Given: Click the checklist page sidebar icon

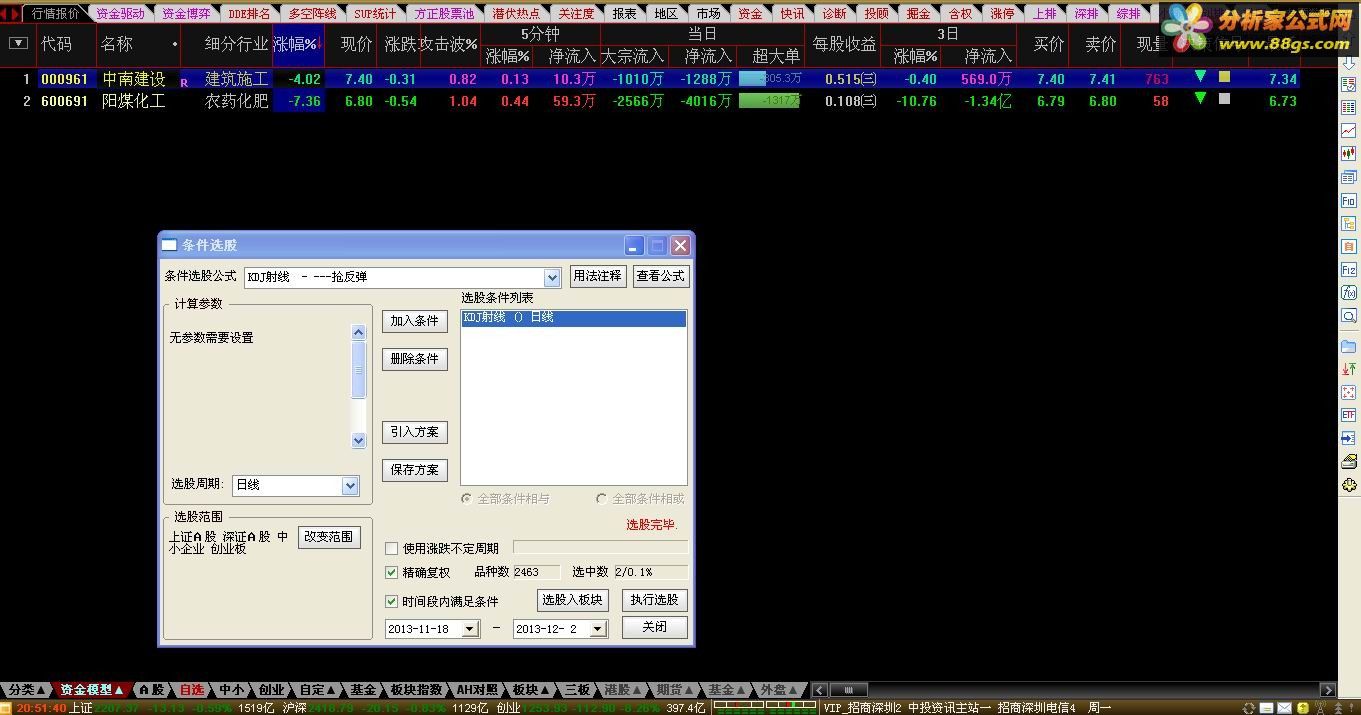Looking at the screenshot, I should 1348,85.
